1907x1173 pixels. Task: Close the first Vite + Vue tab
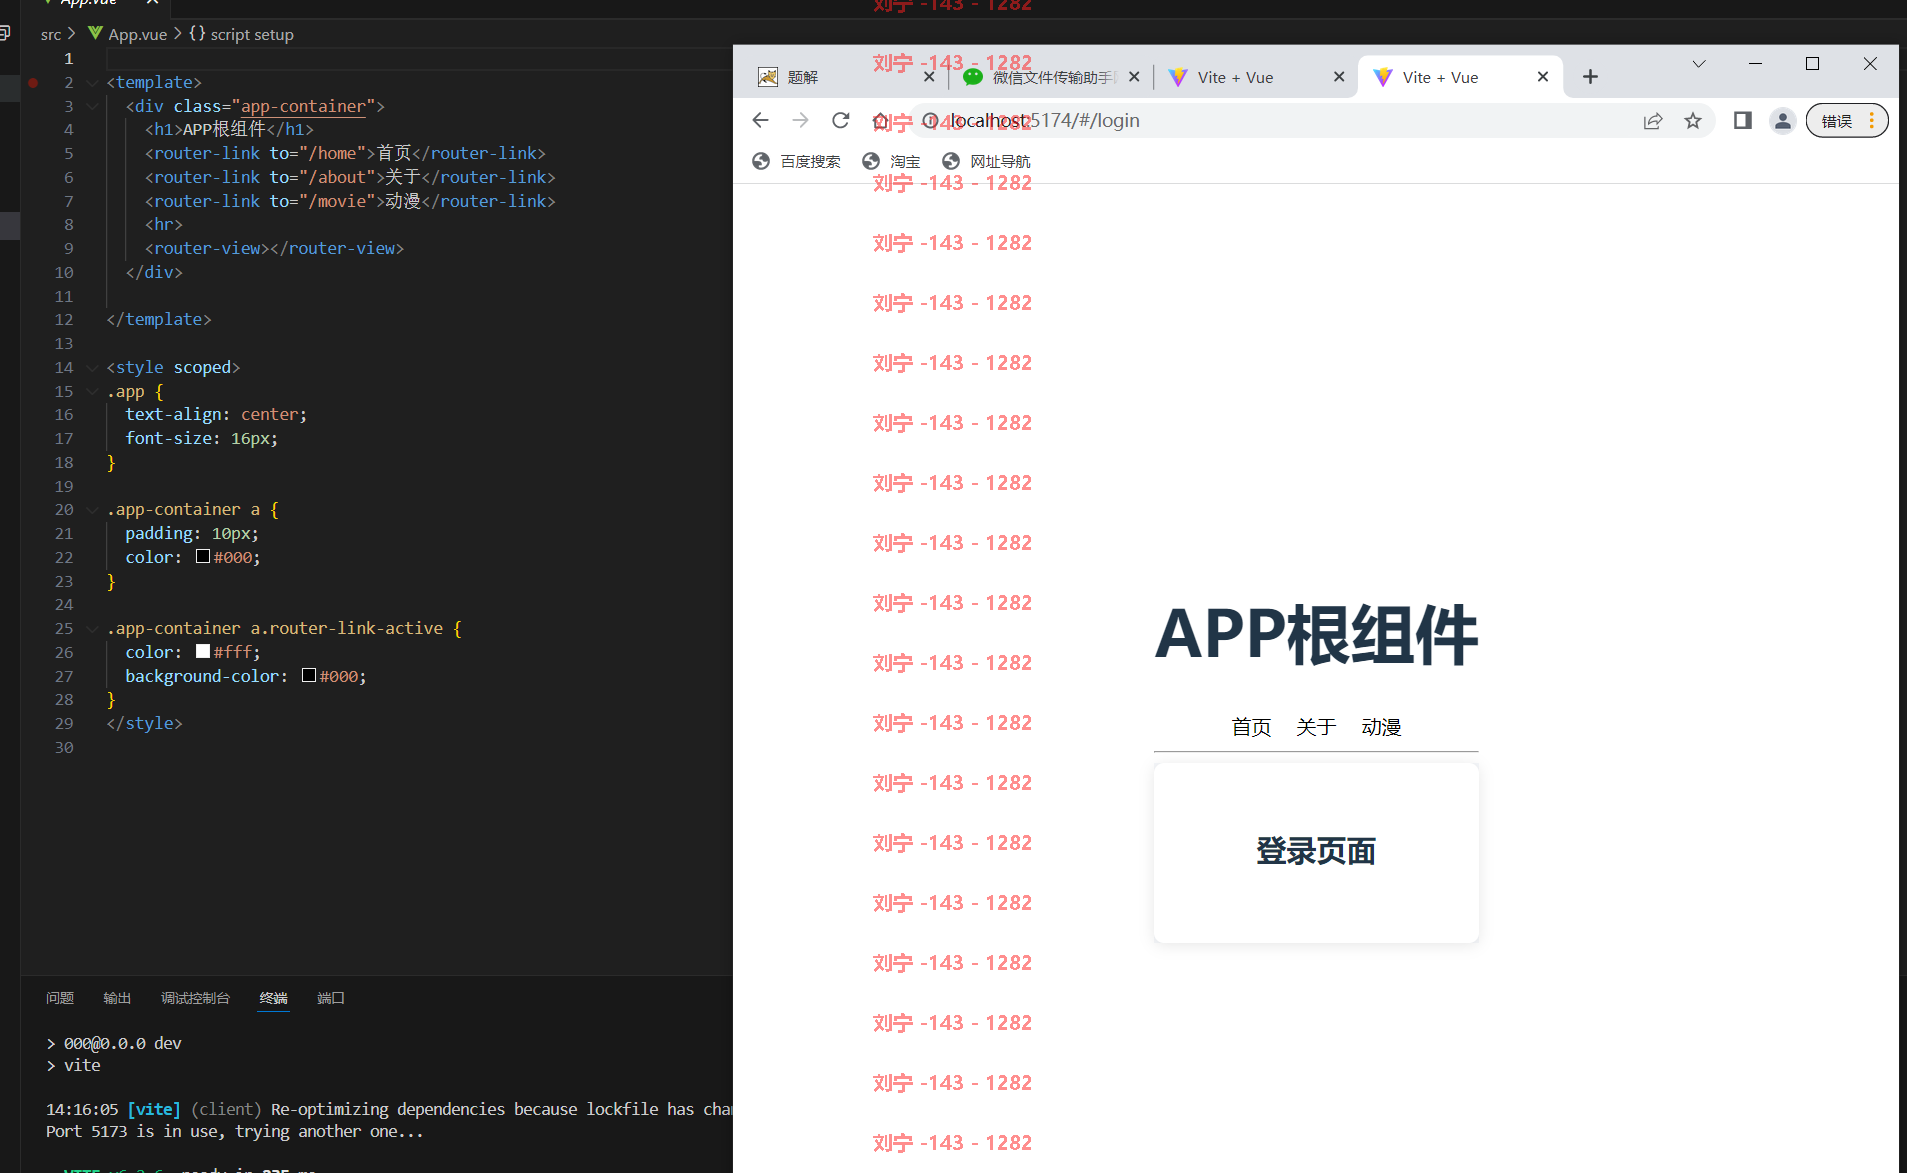[1339, 77]
